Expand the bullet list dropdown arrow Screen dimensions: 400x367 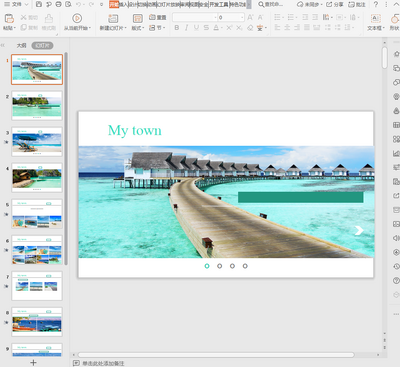point(283,17)
